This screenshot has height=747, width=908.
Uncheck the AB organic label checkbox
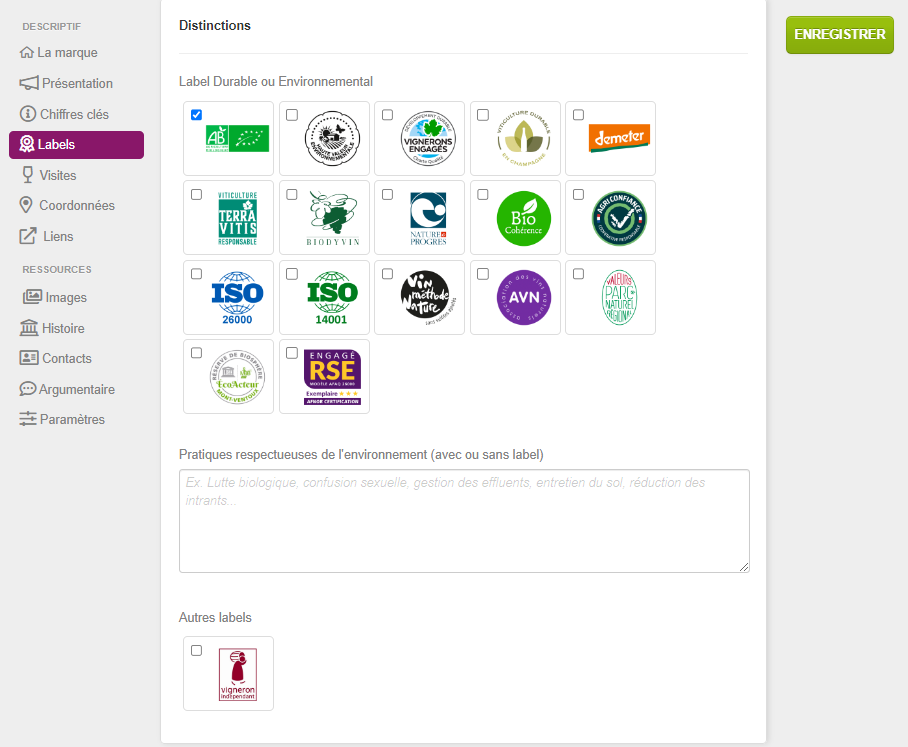196,115
